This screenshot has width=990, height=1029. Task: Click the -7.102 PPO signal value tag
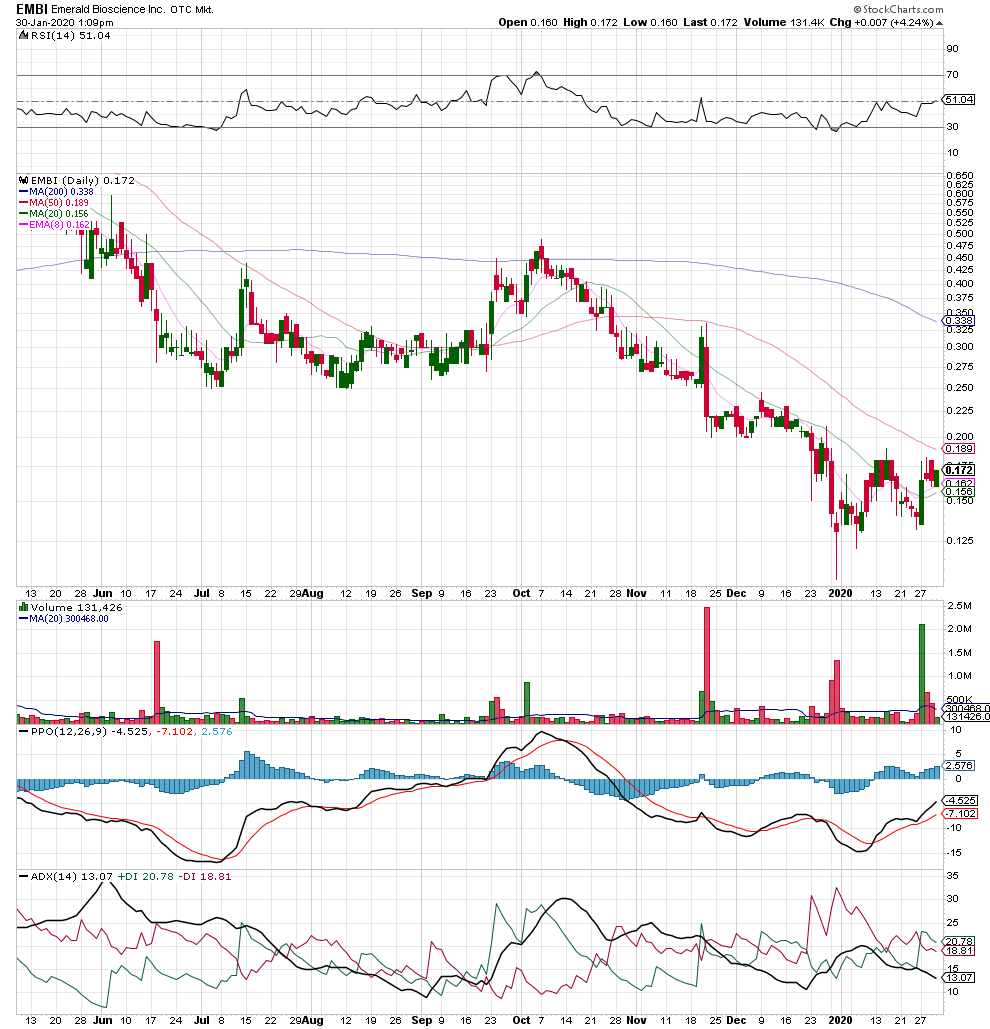[x=960, y=814]
